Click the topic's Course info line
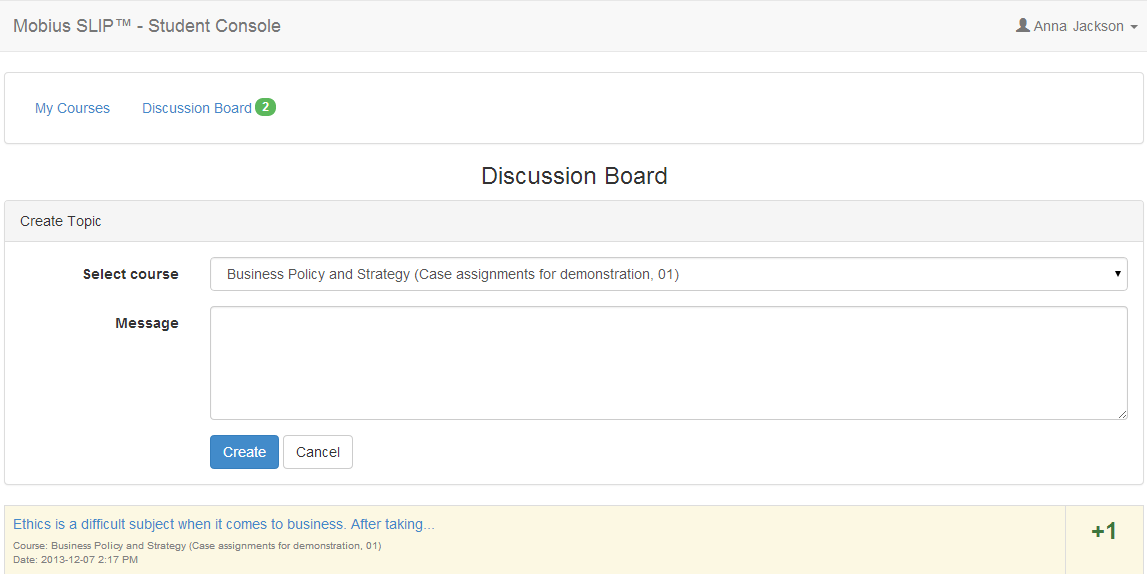Screen dimensions: 1147x574 tap(197, 545)
